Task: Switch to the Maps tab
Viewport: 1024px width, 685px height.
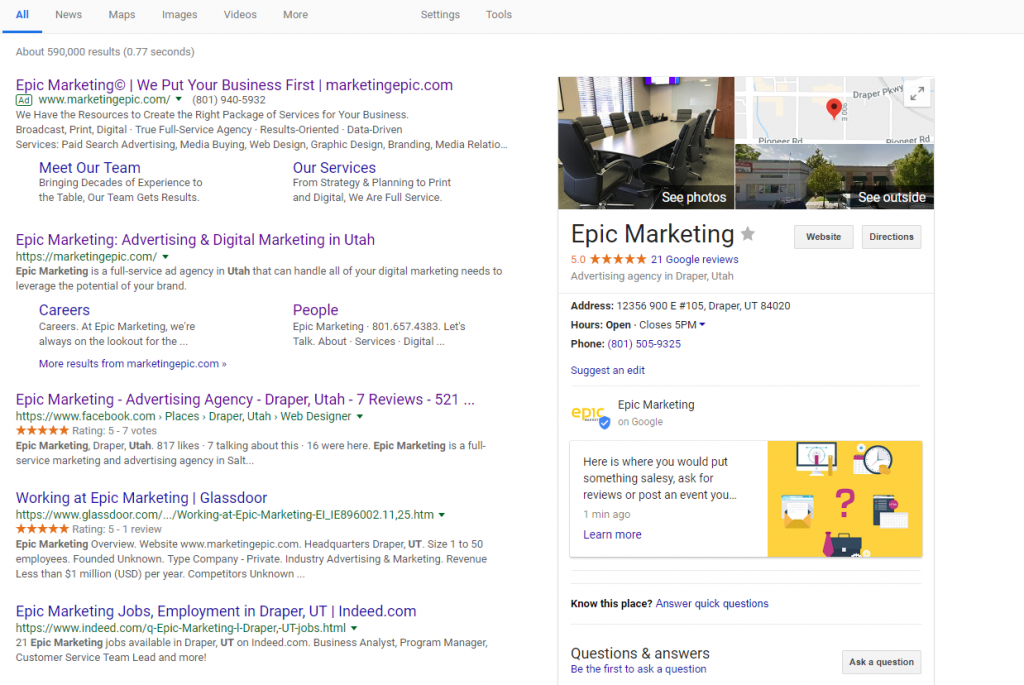Action: pos(122,14)
